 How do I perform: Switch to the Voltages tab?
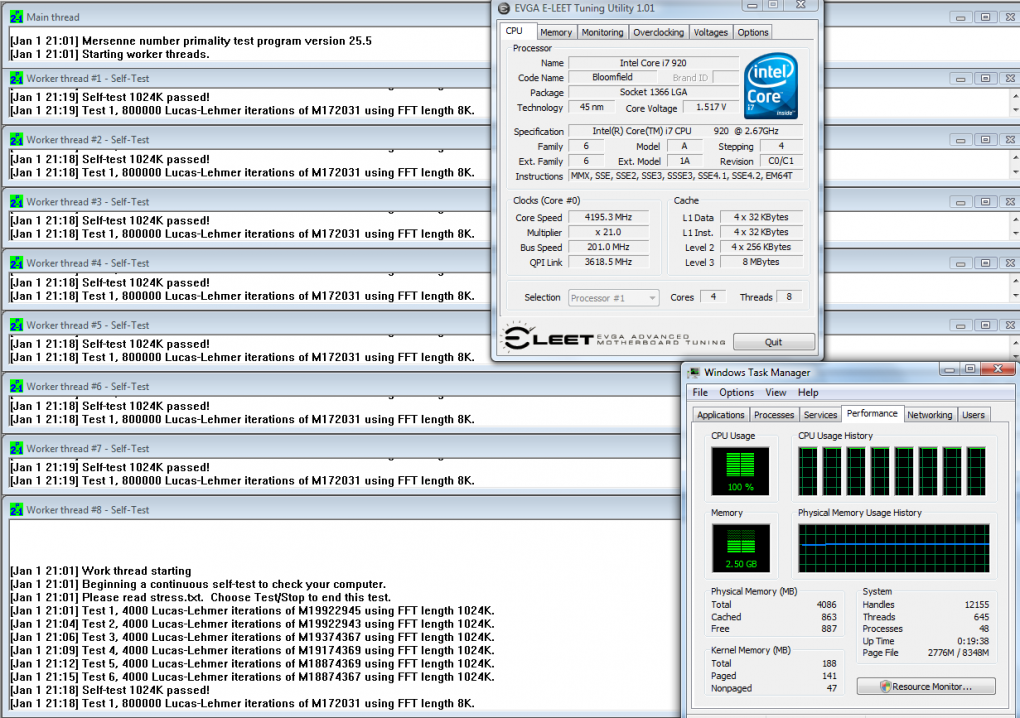tap(710, 33)
